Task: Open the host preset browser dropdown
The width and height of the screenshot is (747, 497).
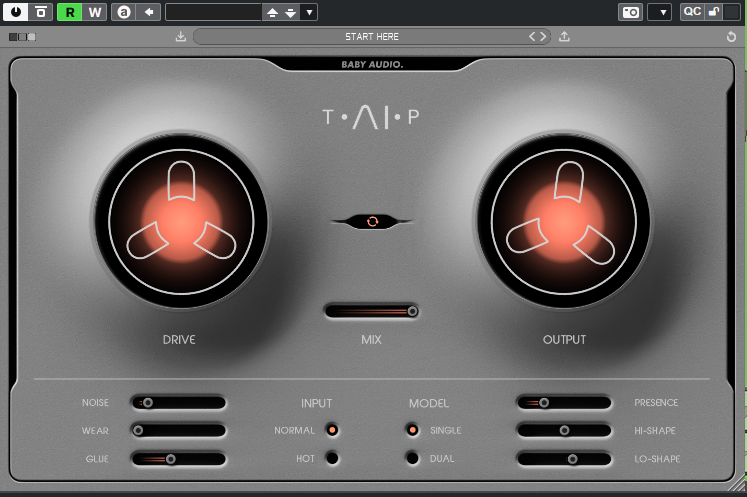Action: [x=309, y=12]
